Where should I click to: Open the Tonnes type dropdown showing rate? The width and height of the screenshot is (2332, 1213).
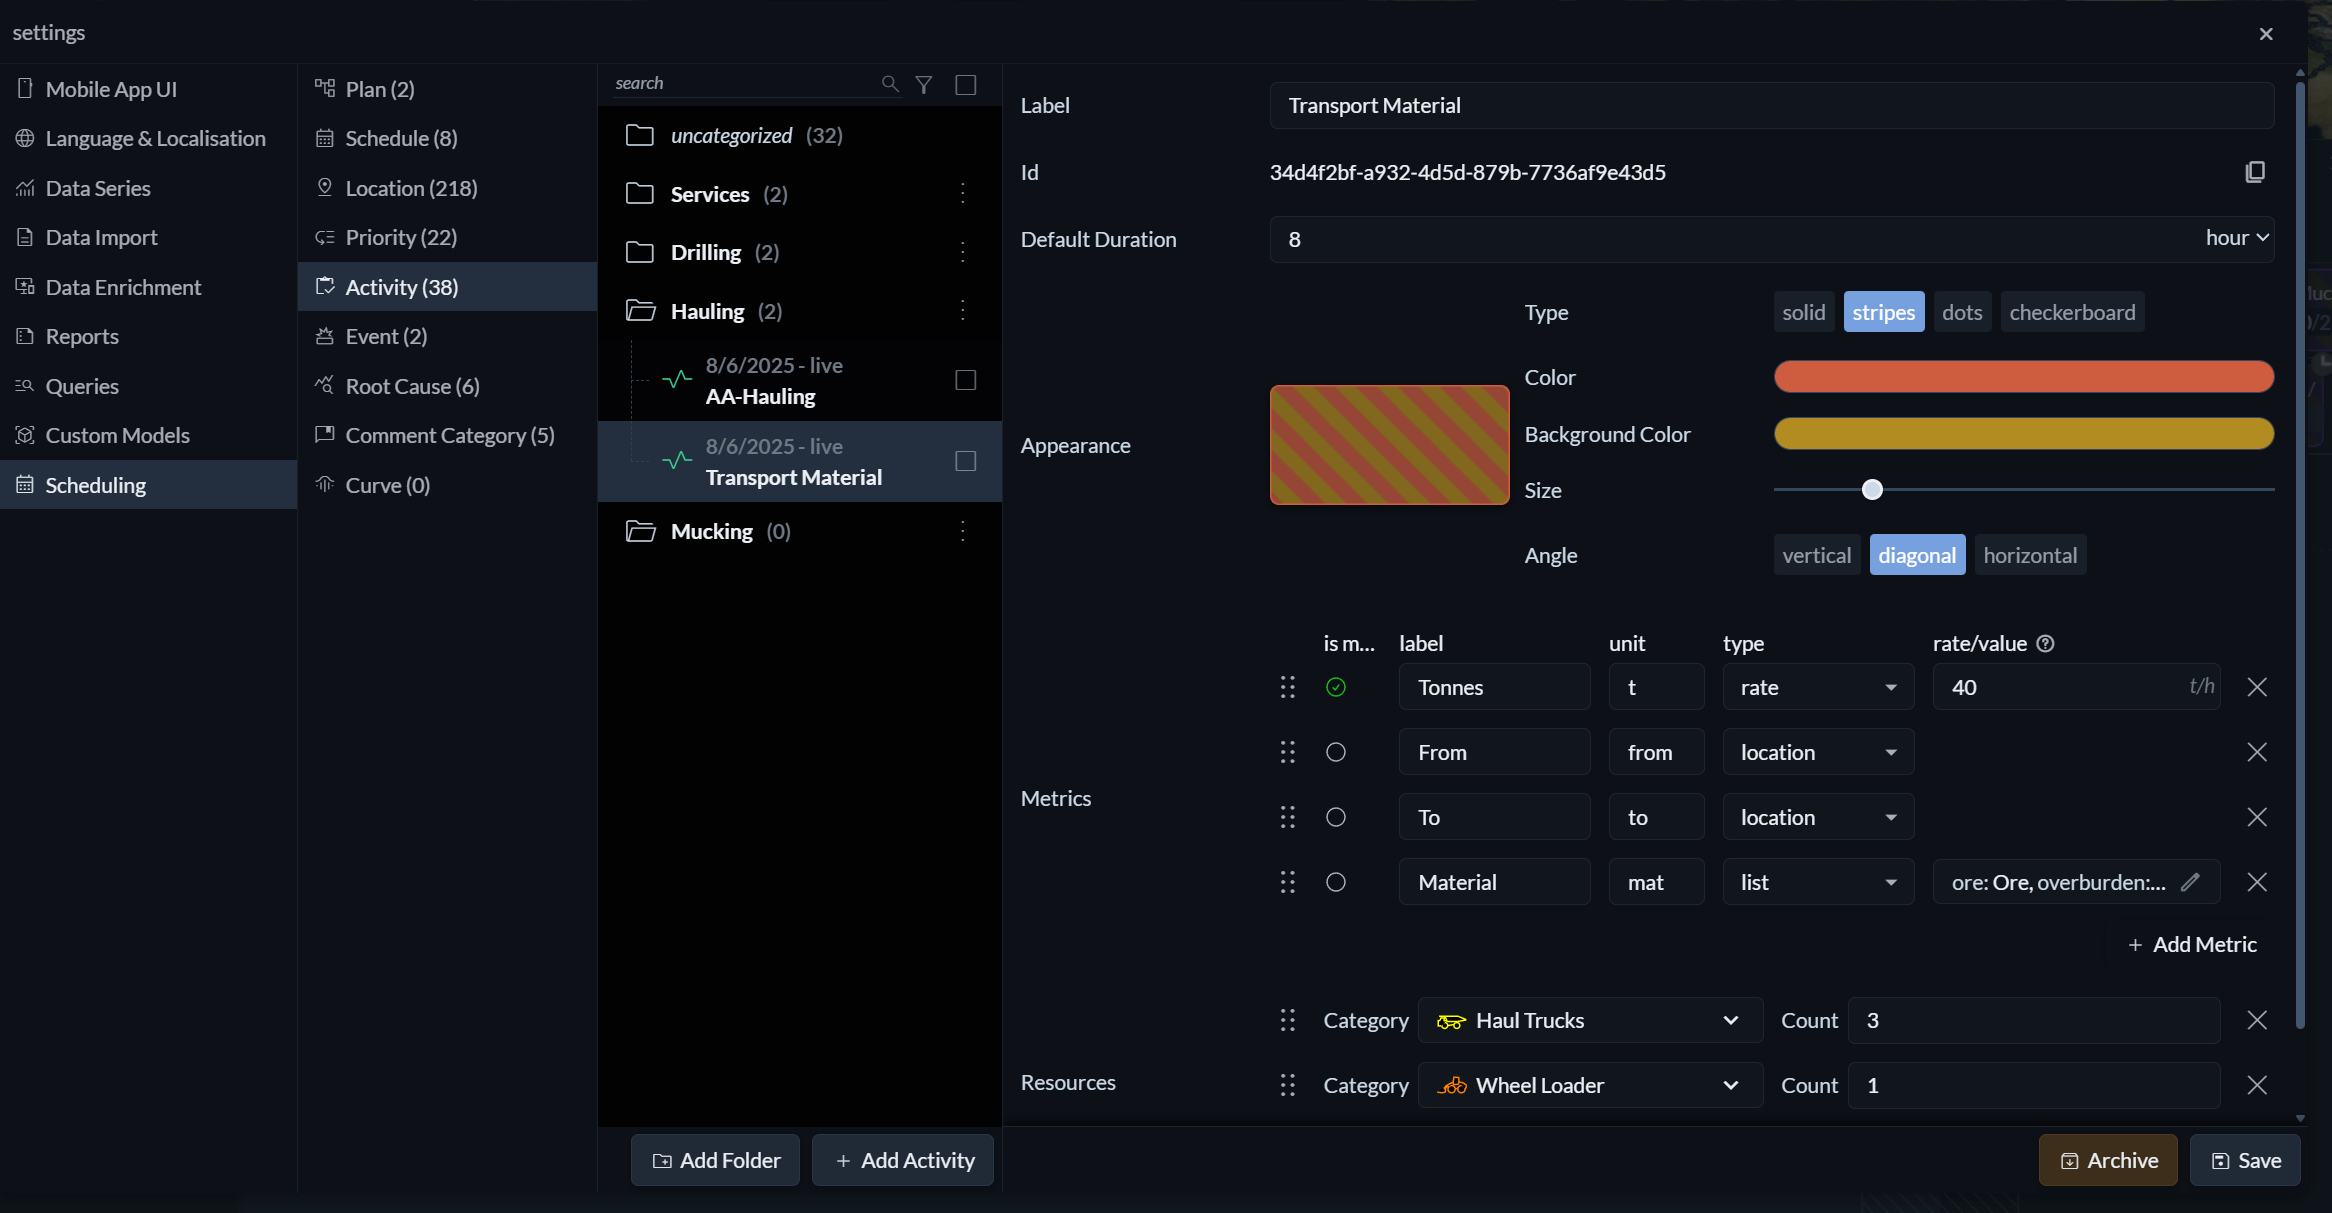click(1818, 687)
